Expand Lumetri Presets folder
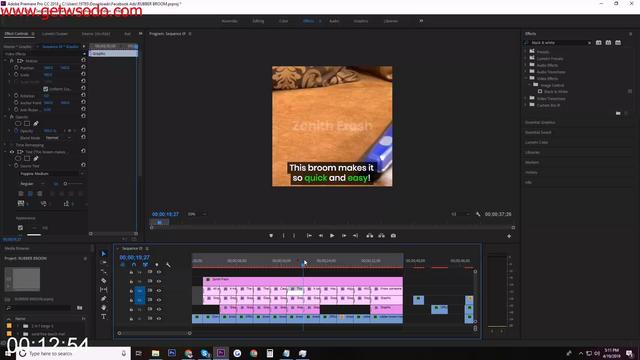The height and width of the screenshot is (360, 640). (526, 58)
